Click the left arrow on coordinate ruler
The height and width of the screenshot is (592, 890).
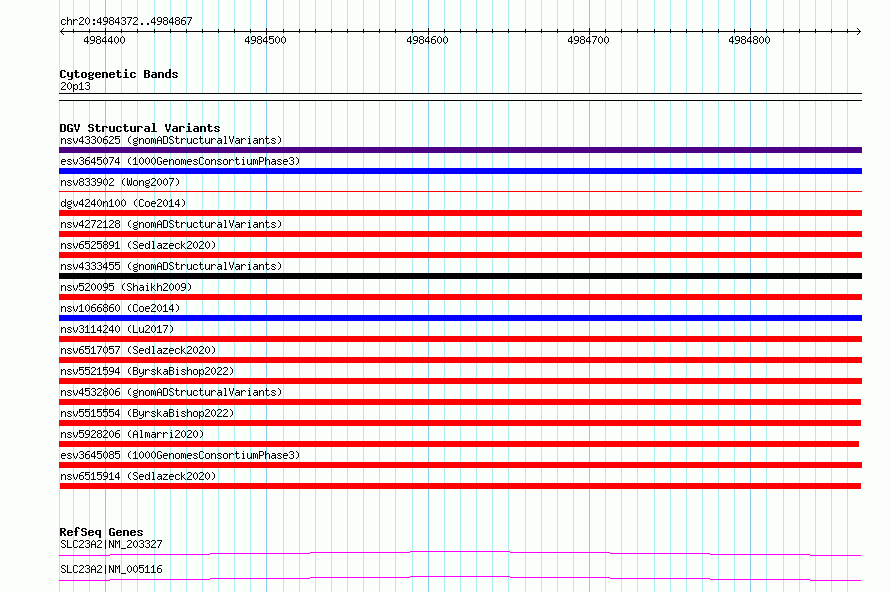click(62, 32)
